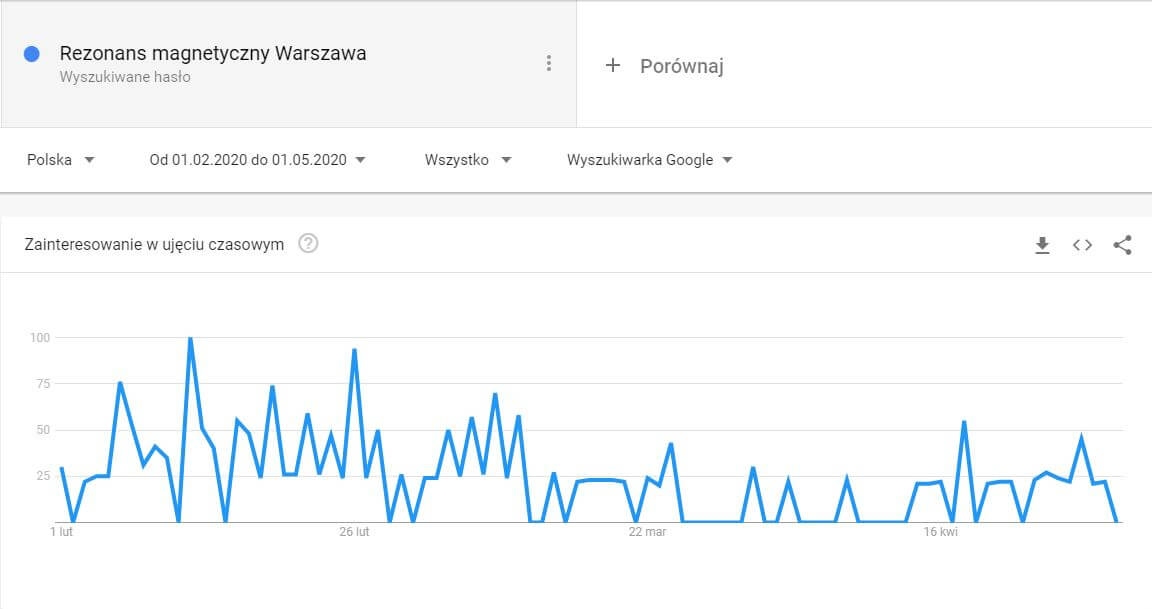
Task: Click the plus icon next to Porównaj
Action: tap(613, 66)
